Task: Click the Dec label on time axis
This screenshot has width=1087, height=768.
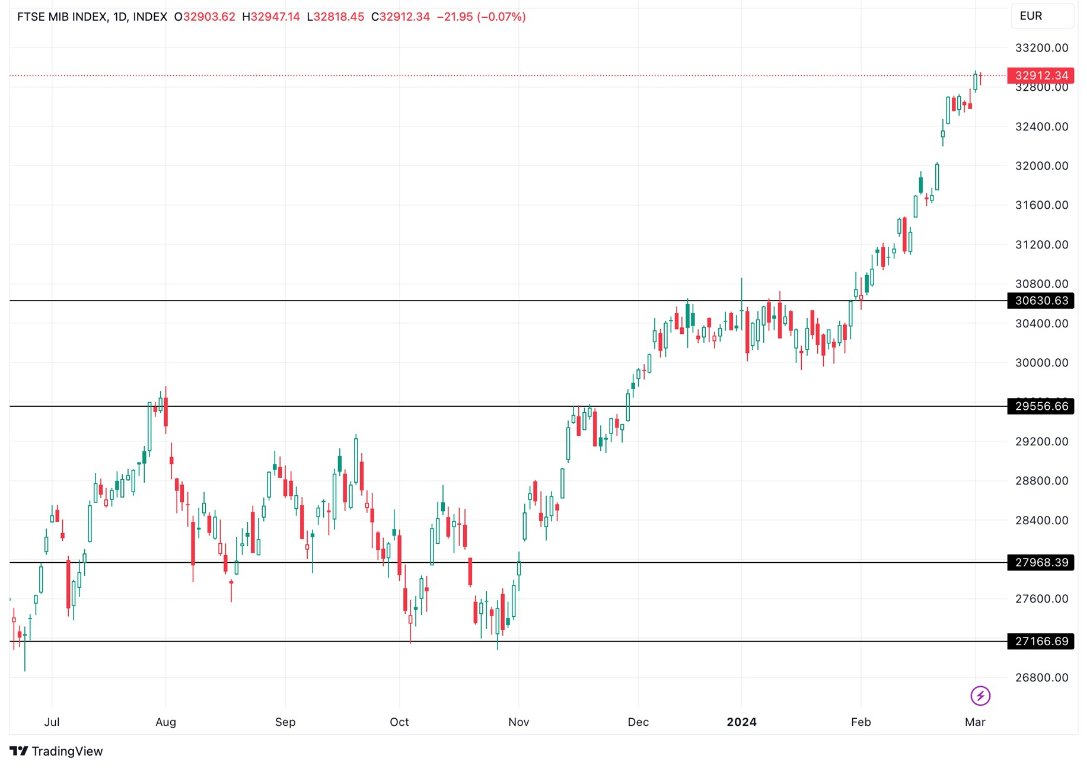Action: pyautogui.click(x=638, y=722)
